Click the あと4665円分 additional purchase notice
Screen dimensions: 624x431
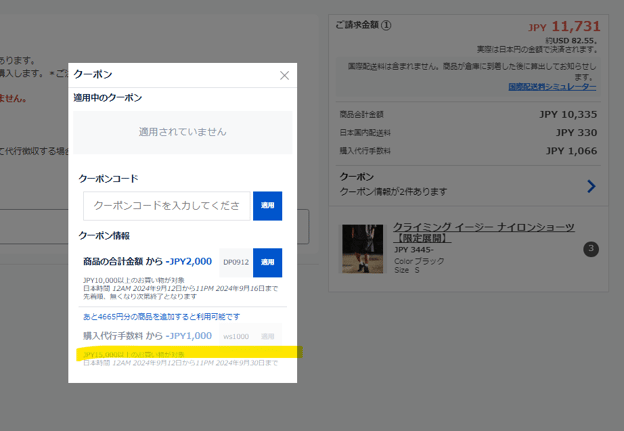tap(161, 316)
